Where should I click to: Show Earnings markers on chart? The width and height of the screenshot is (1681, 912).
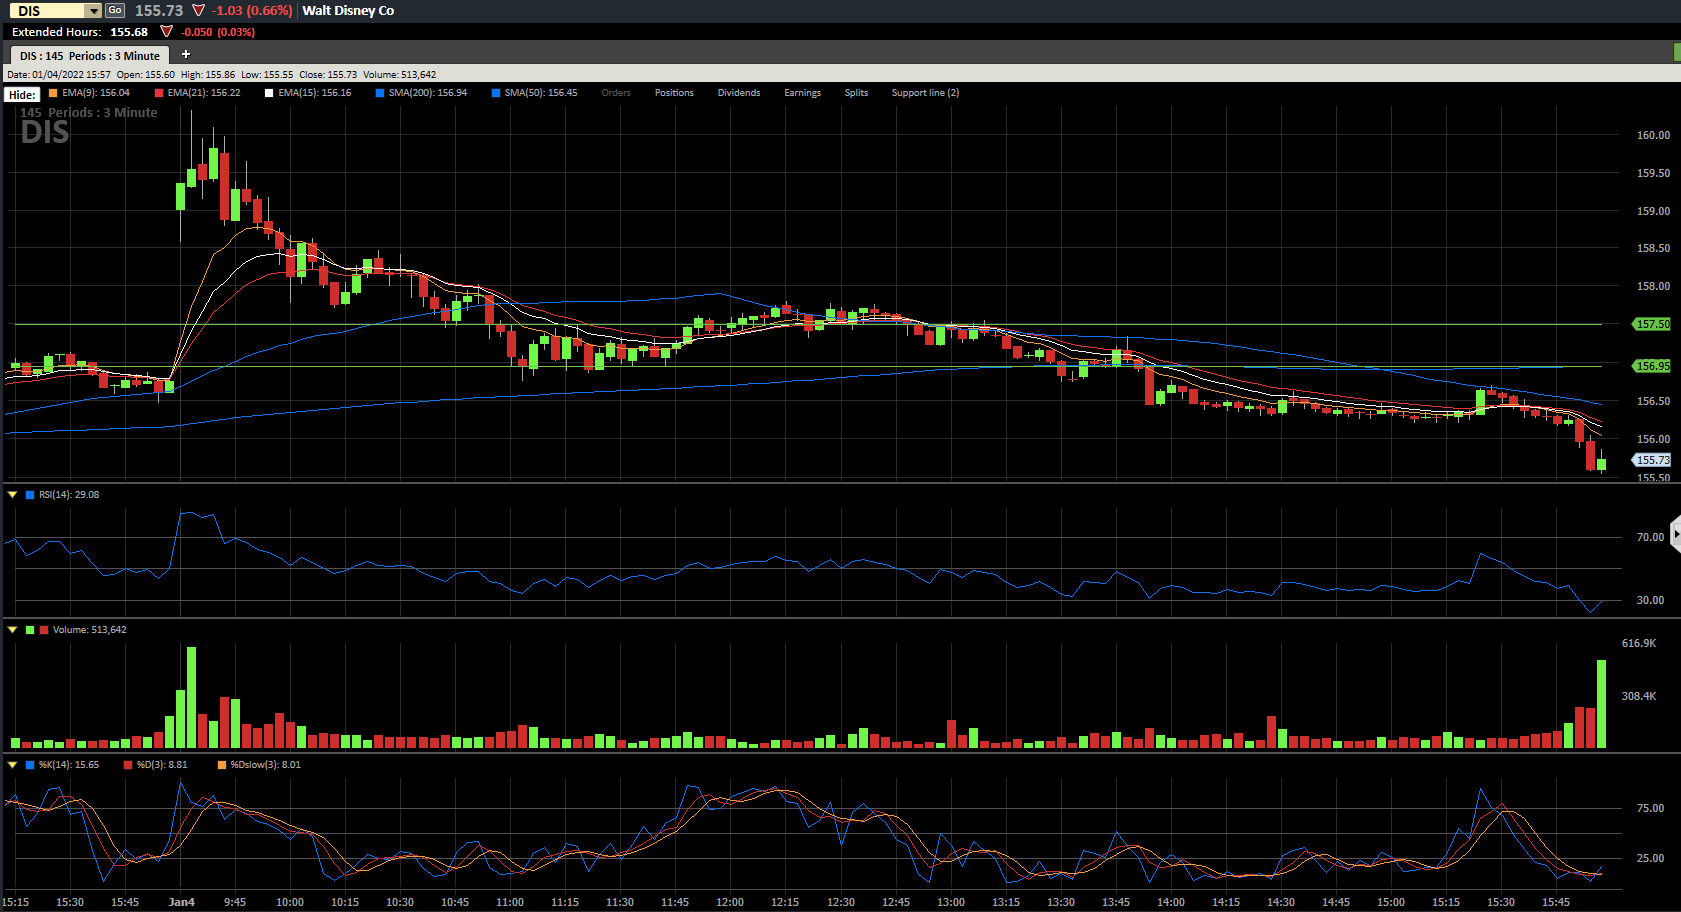click(x=802, y=93)
